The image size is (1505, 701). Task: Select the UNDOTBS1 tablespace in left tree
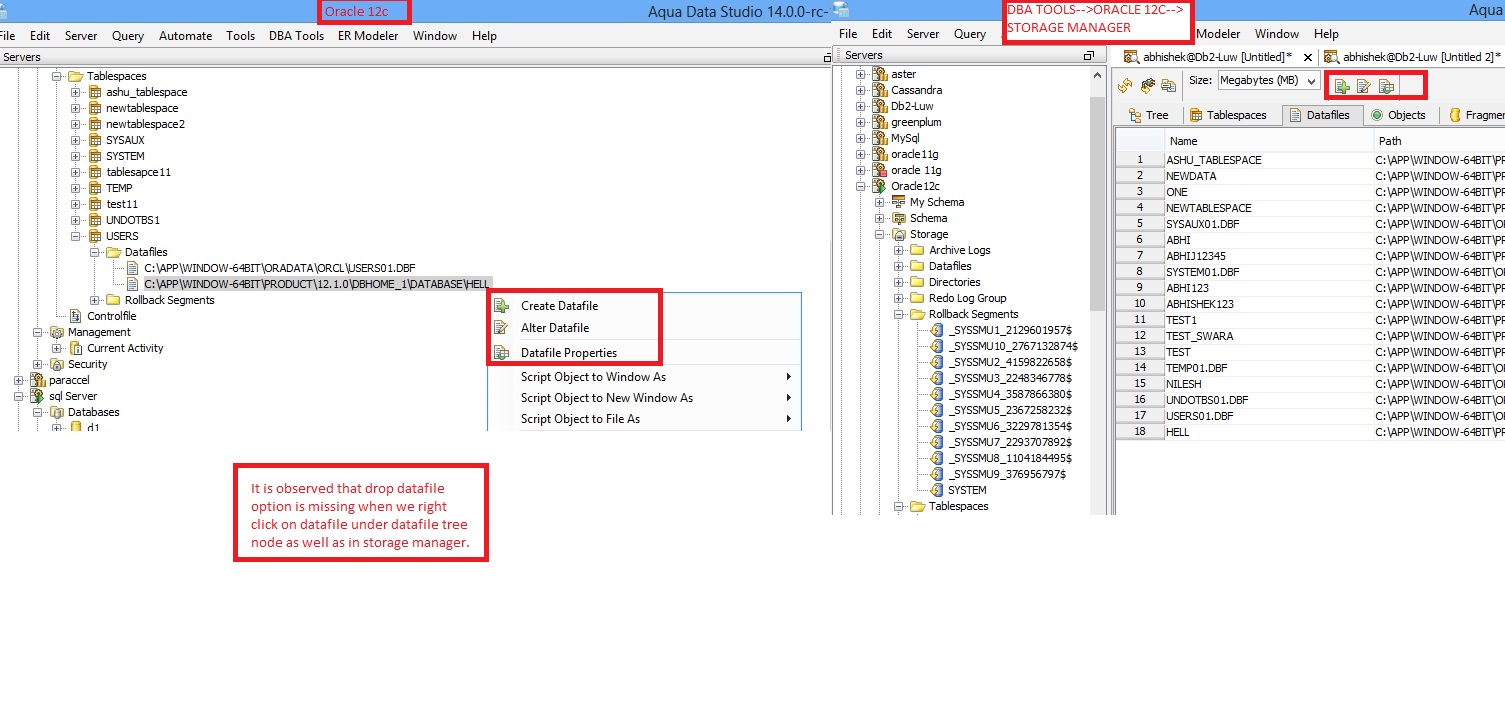(133, 220)
